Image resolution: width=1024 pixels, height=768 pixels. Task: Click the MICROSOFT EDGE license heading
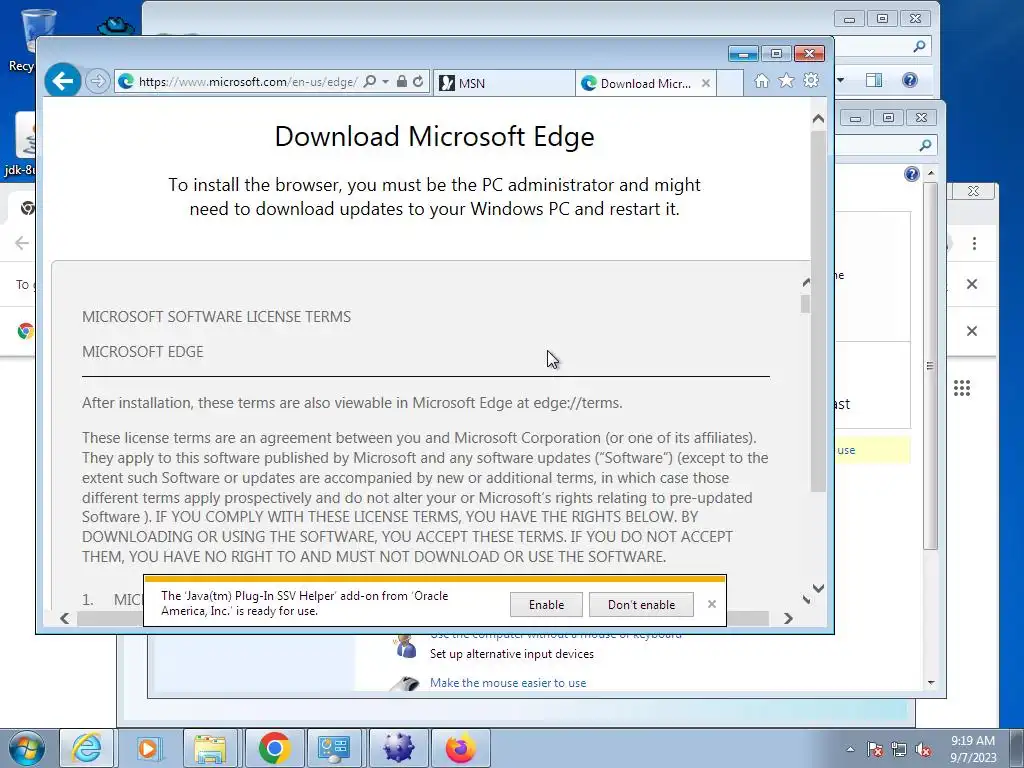142,352
